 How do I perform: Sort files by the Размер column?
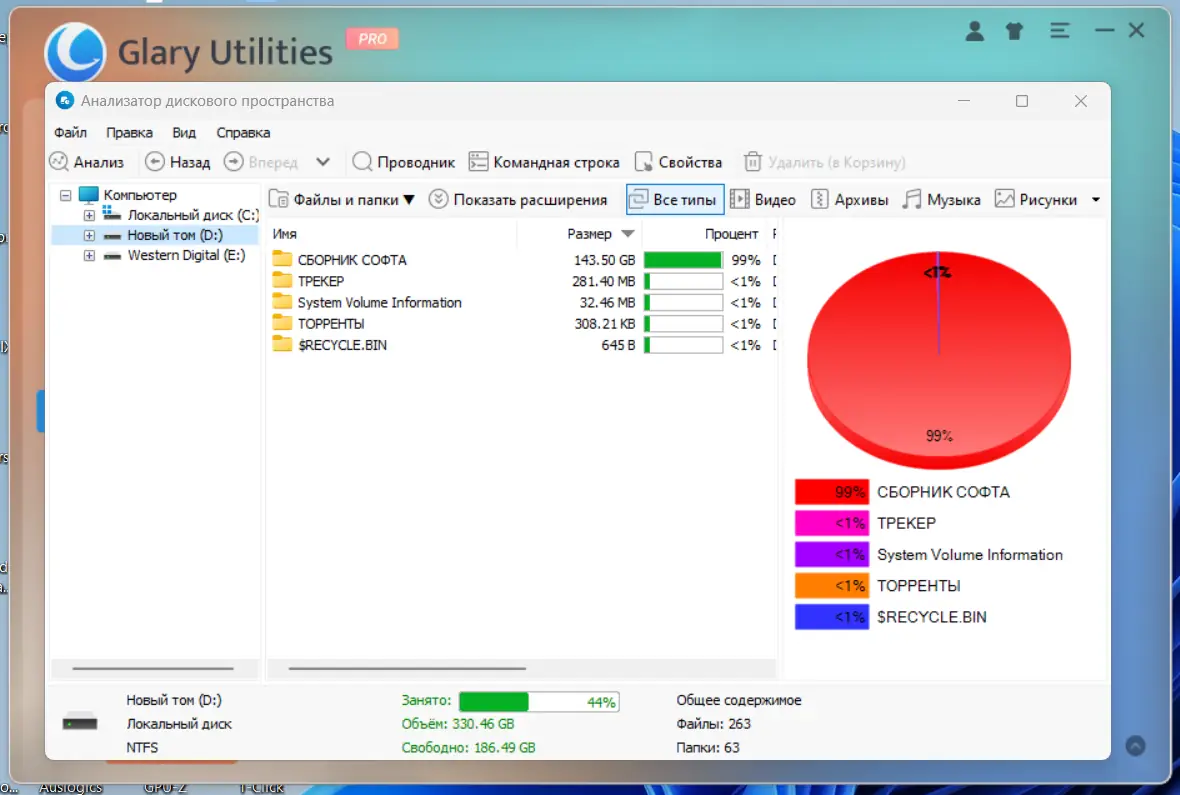click(x=590, y=233)
